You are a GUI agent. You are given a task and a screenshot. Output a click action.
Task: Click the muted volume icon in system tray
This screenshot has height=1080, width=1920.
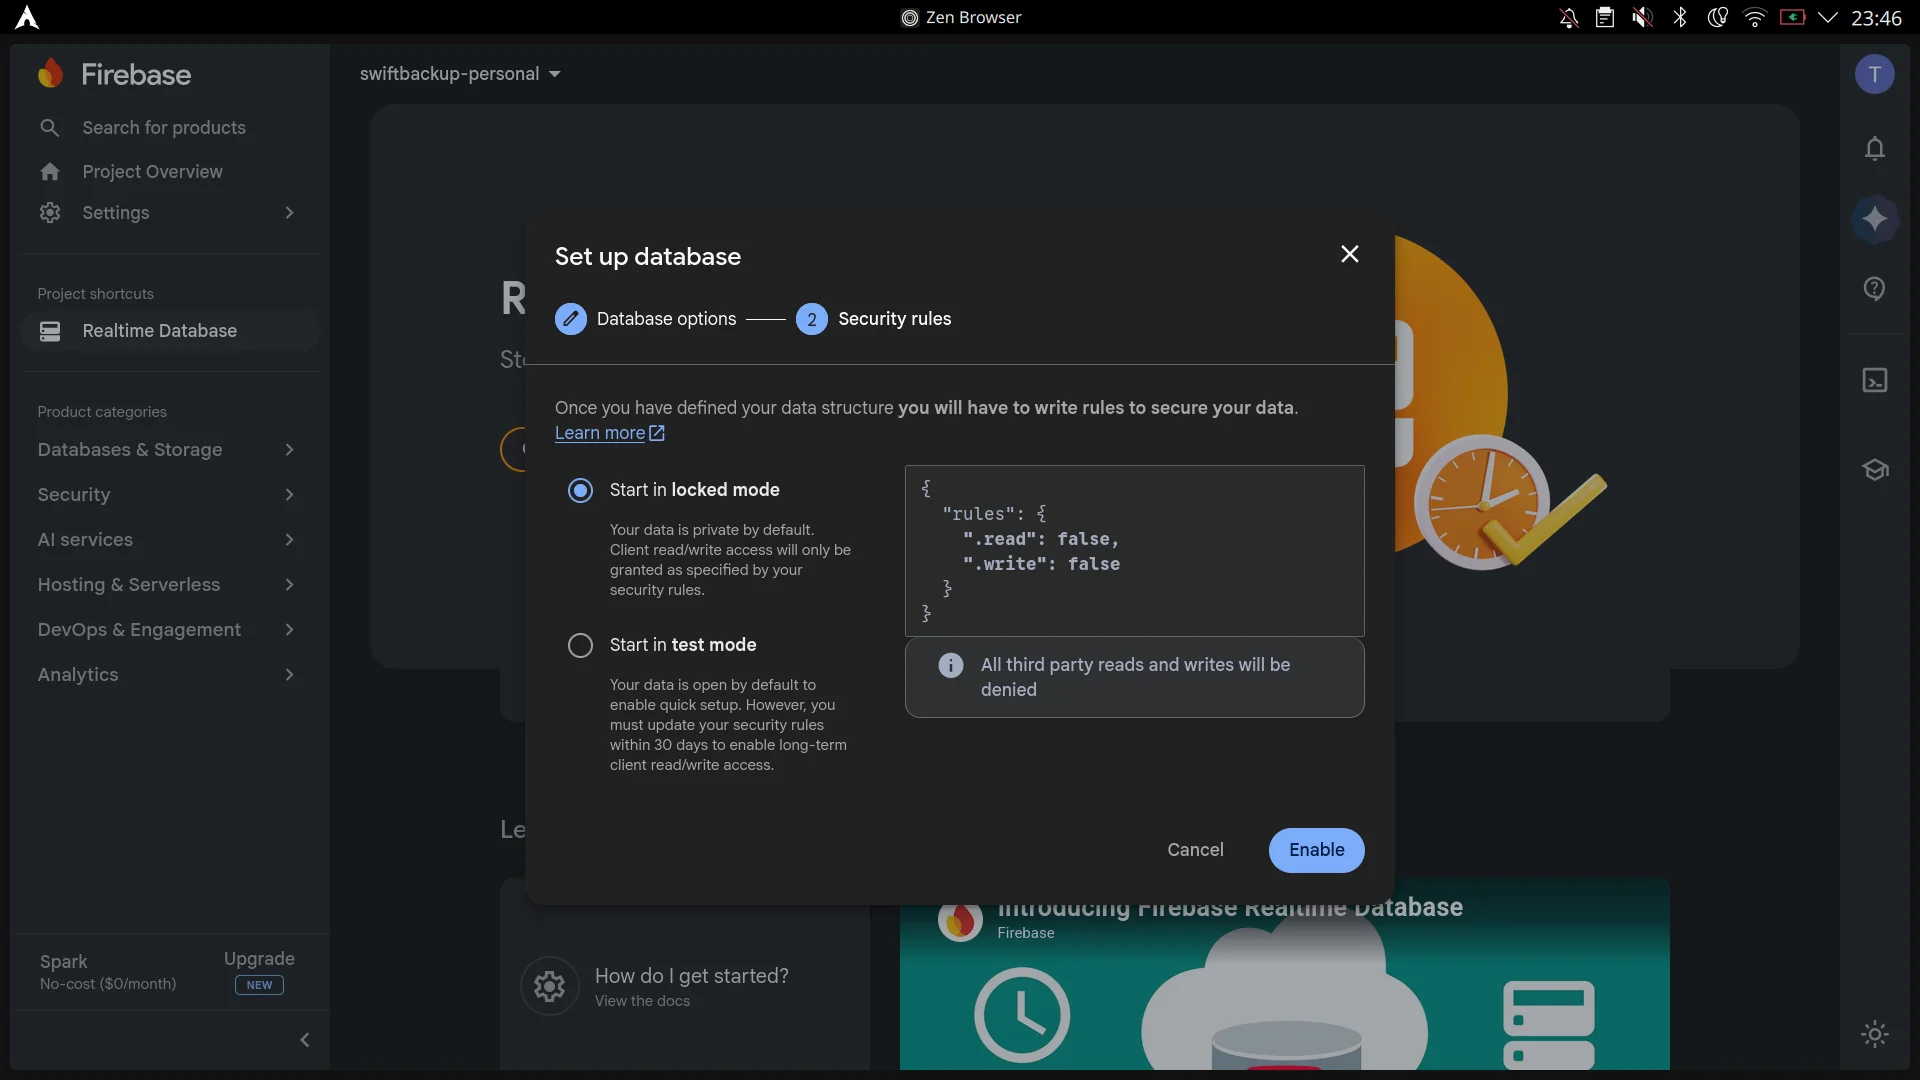coord(1642,17)
